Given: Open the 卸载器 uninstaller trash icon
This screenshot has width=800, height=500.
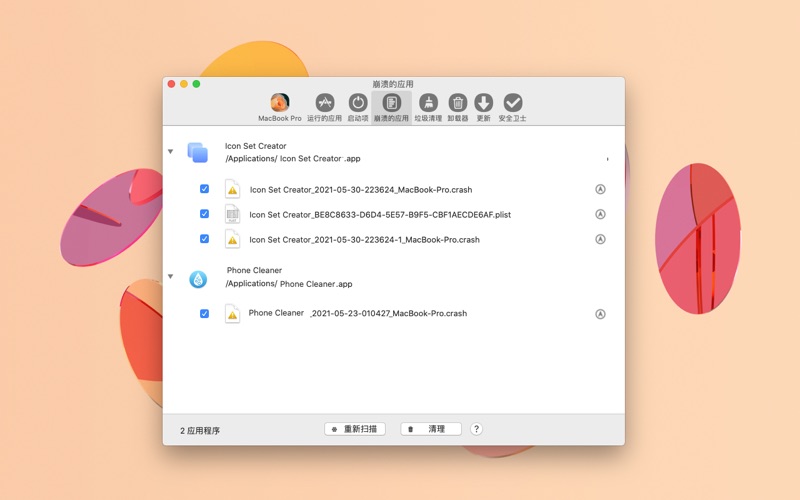Looking at the screenshot, I should [457, 103].
